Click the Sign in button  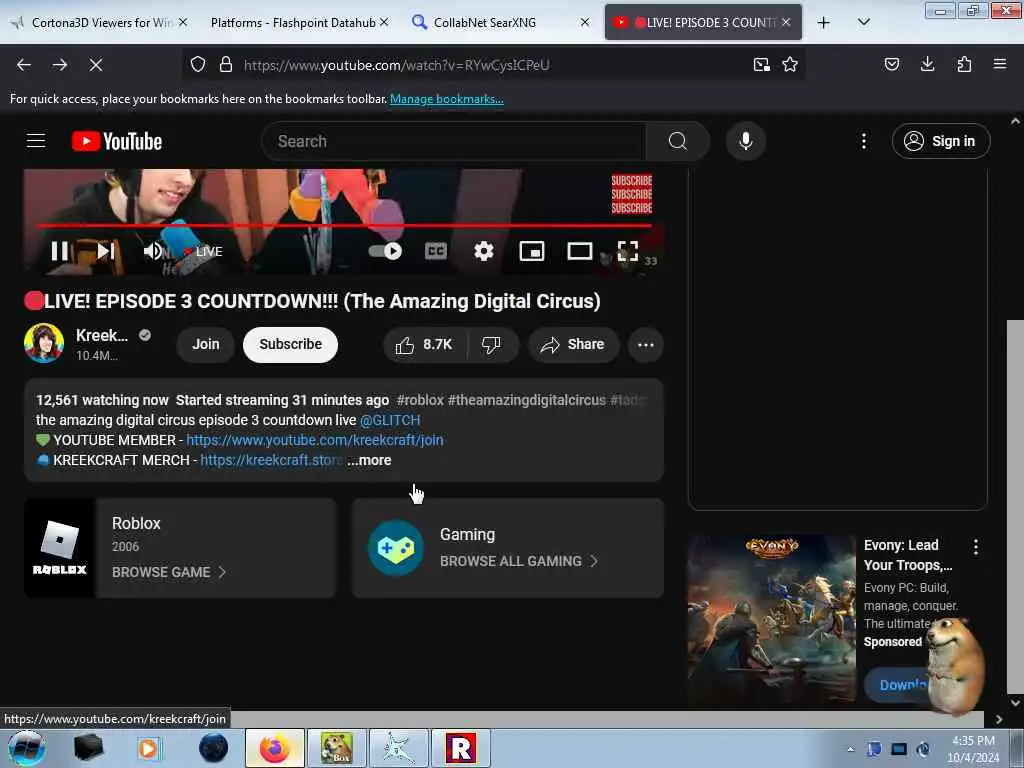point(940,141)
